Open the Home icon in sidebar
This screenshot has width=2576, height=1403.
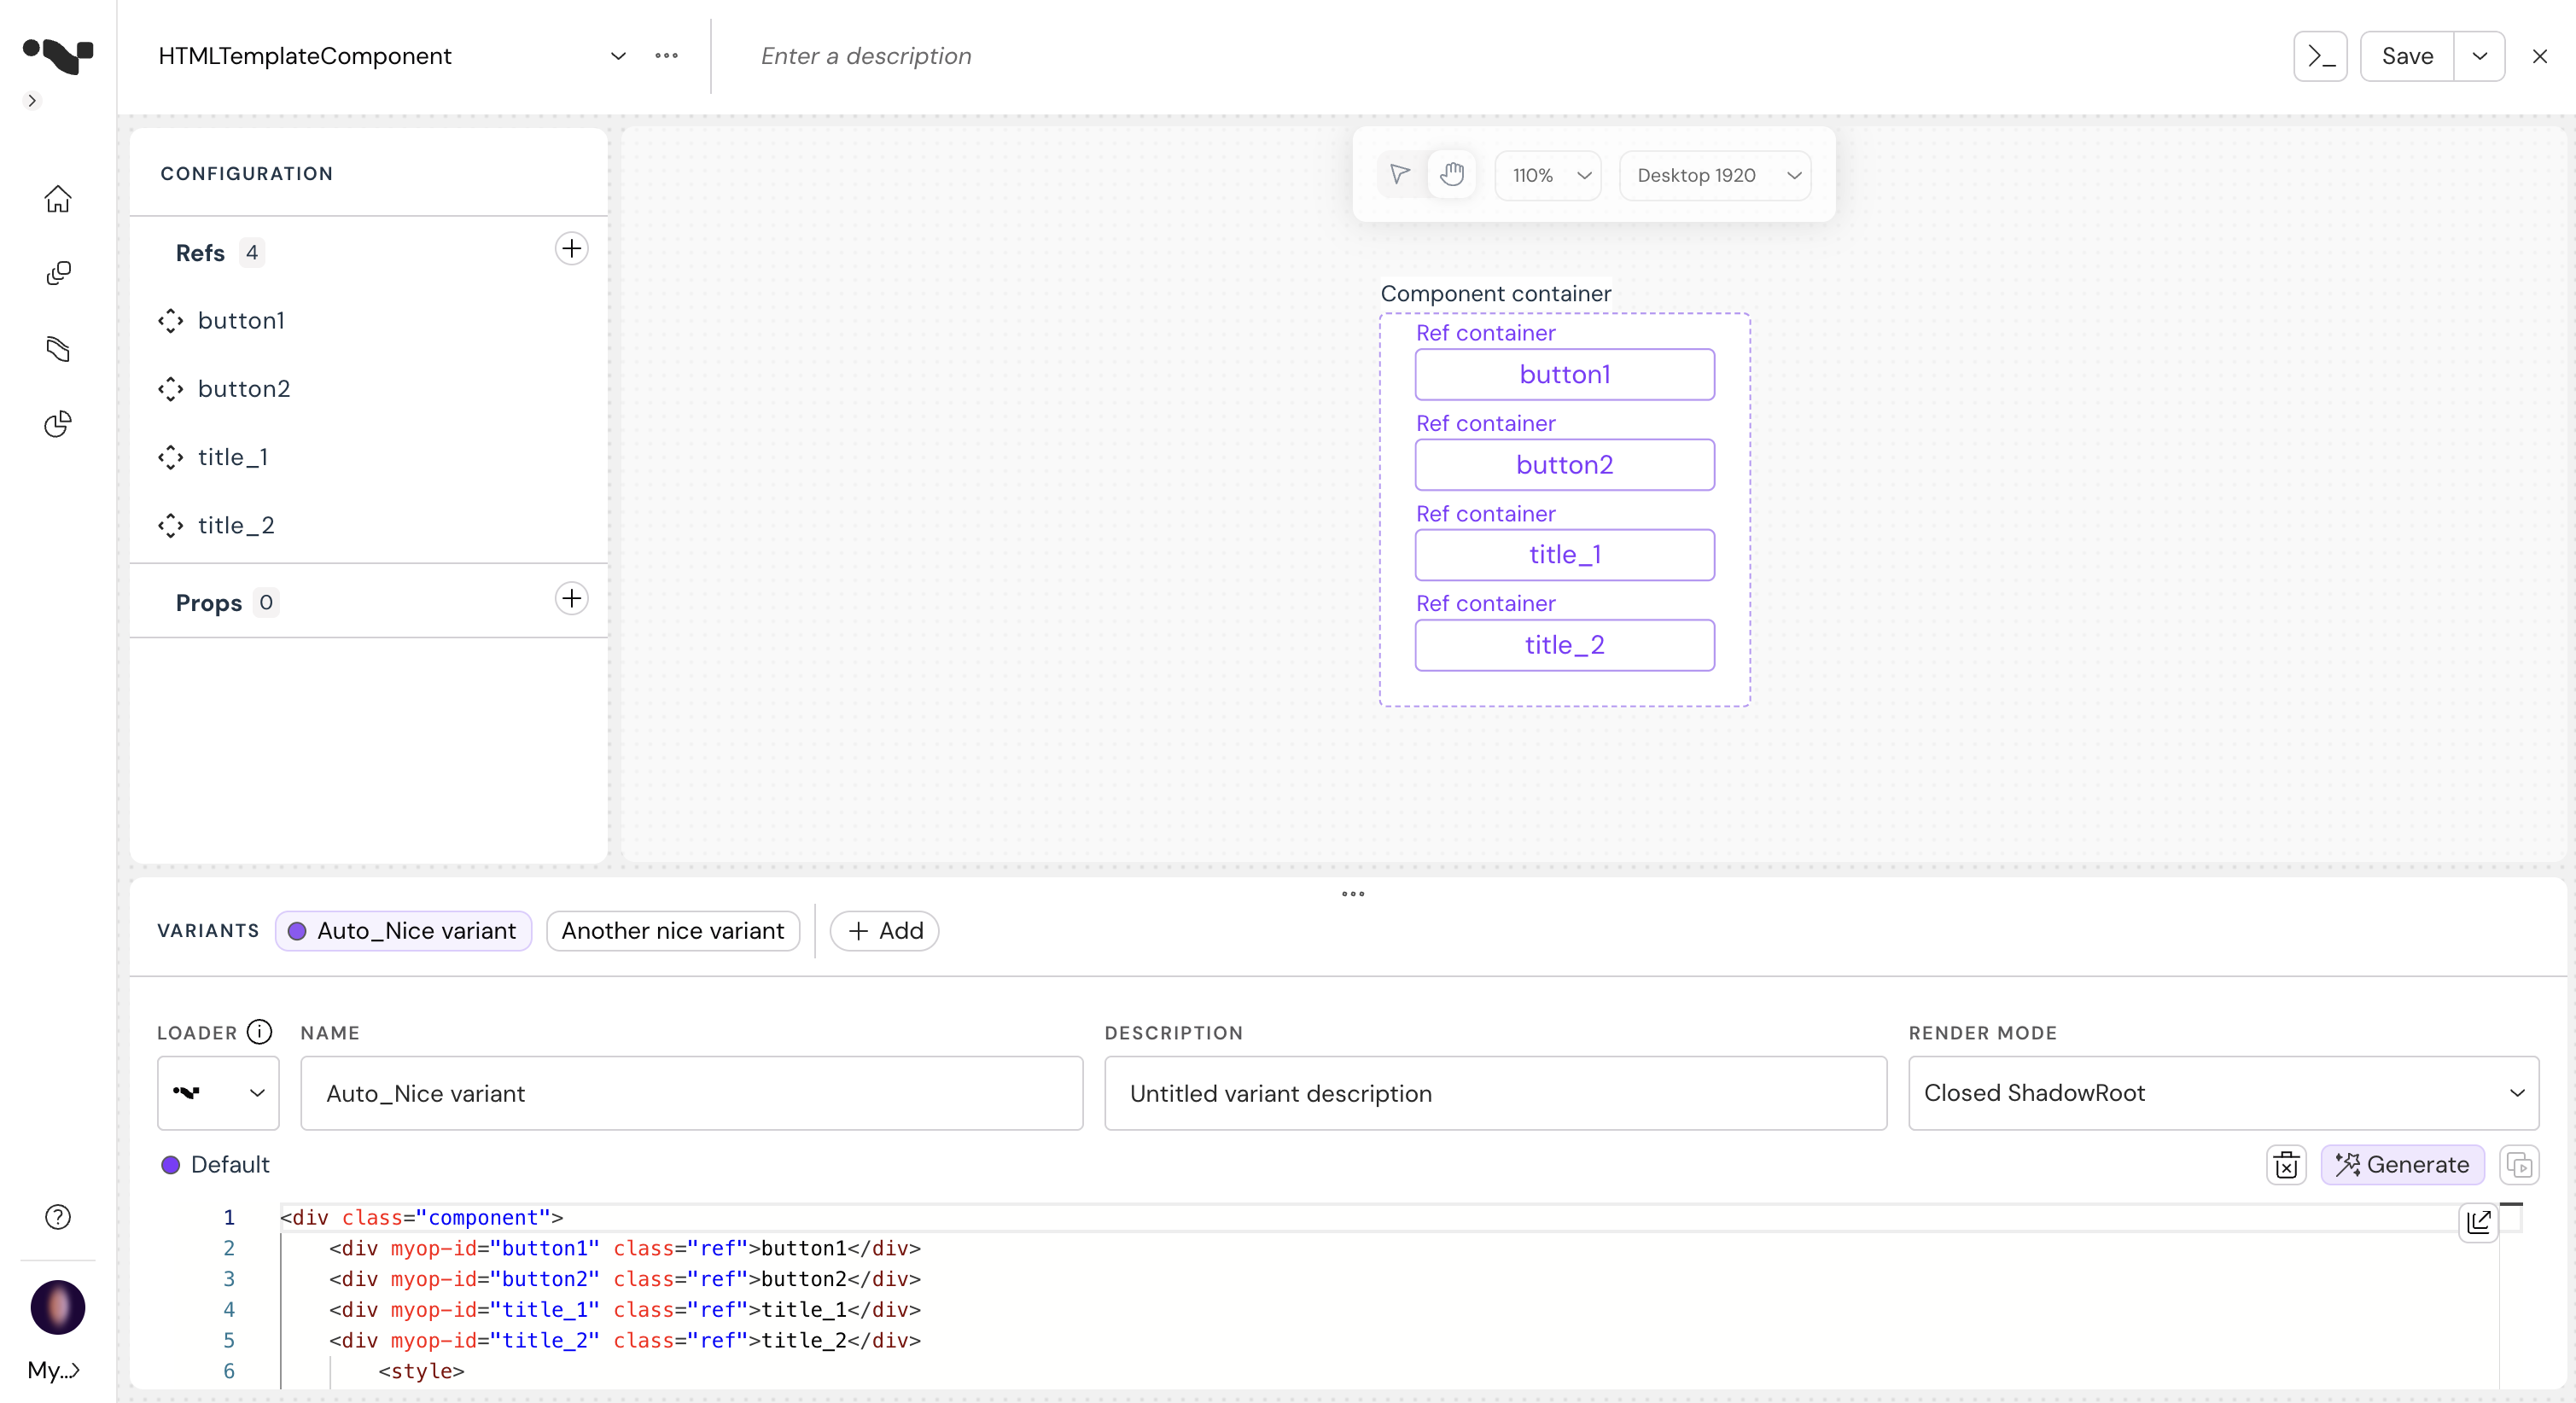pyautogui.click(x=58, y=199)
